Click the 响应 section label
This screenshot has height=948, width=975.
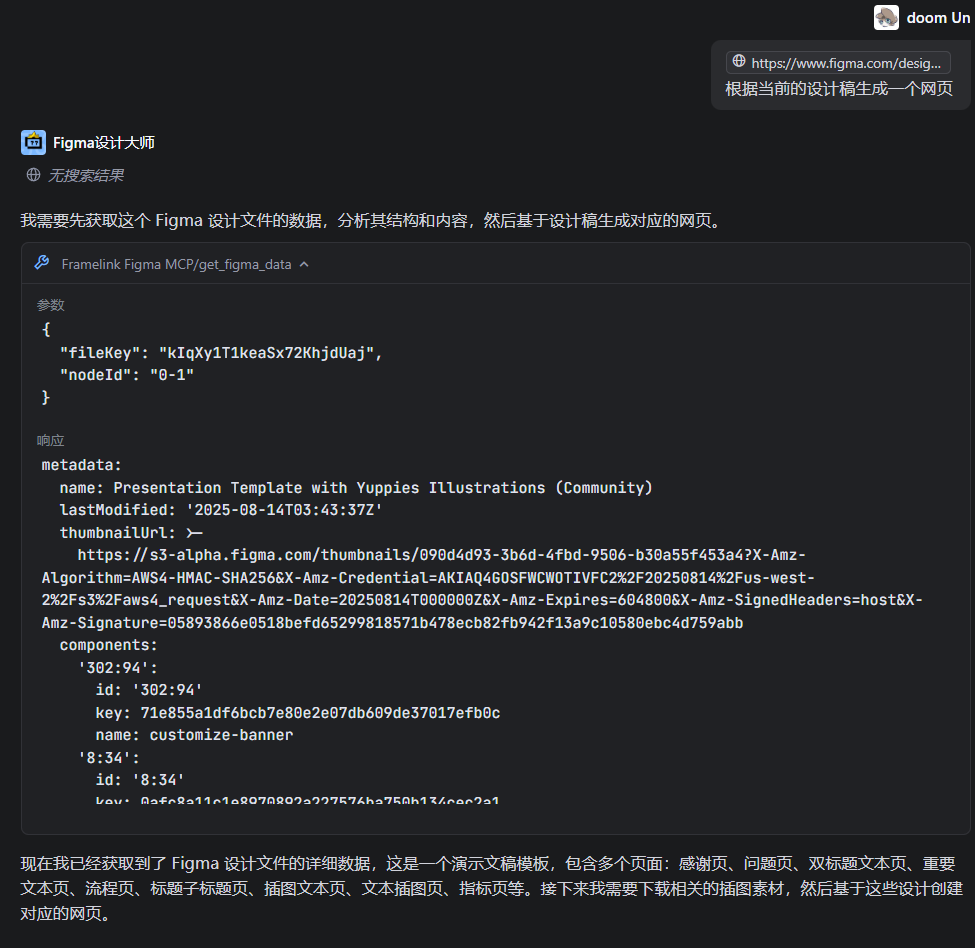coord(50,441)
